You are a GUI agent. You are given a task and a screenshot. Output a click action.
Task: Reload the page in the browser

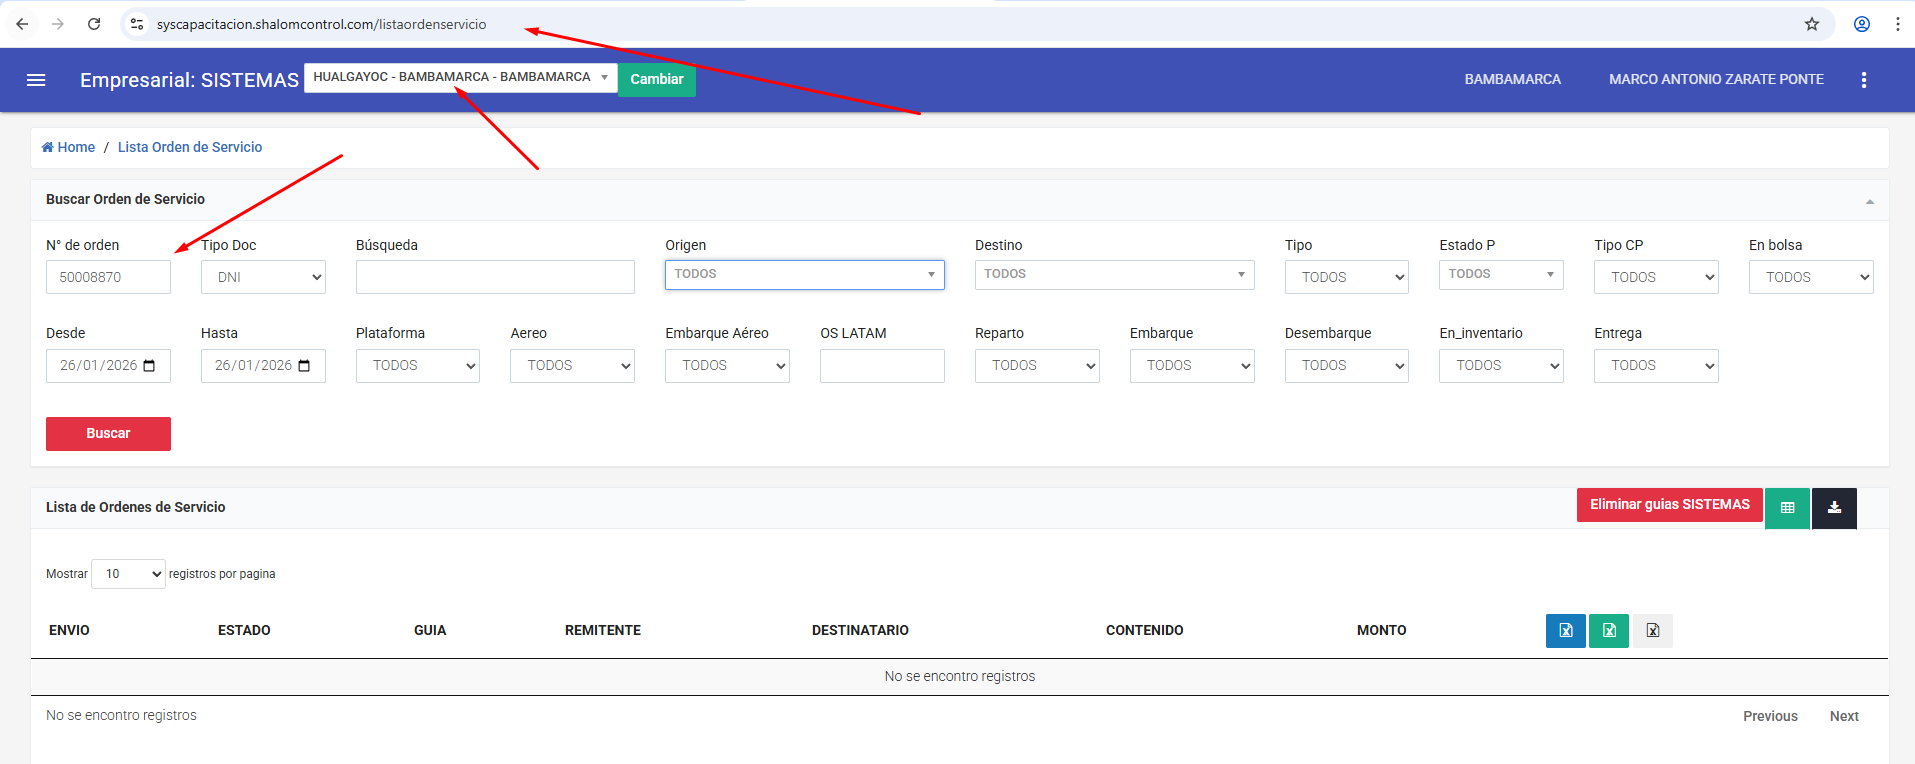coord(94,24)
